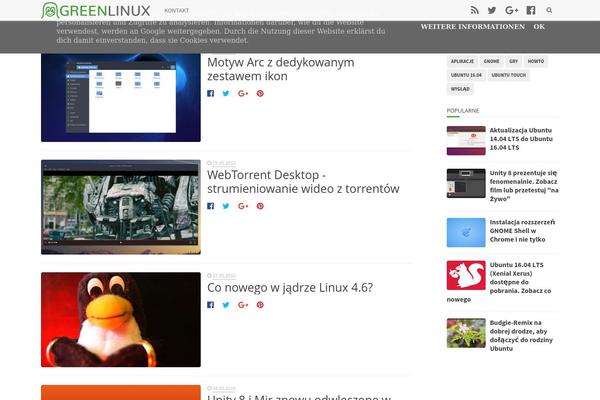Image resolution: width=600 pixels, height=400 pixels.
Task: Share WebTorrent Desktop article on Google+
Action: pyautogui.click(x=243, y=206)
